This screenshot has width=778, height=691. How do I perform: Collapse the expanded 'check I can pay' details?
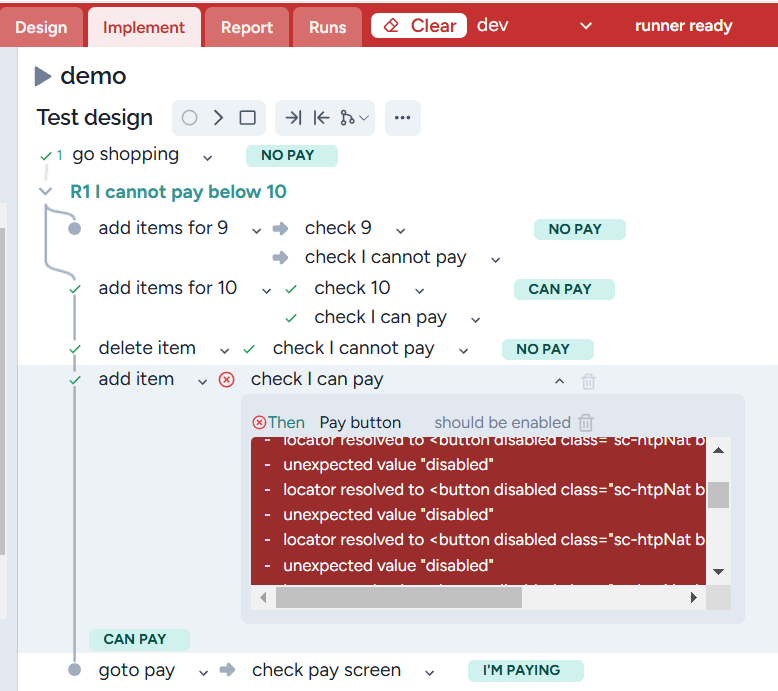[559, 381]
